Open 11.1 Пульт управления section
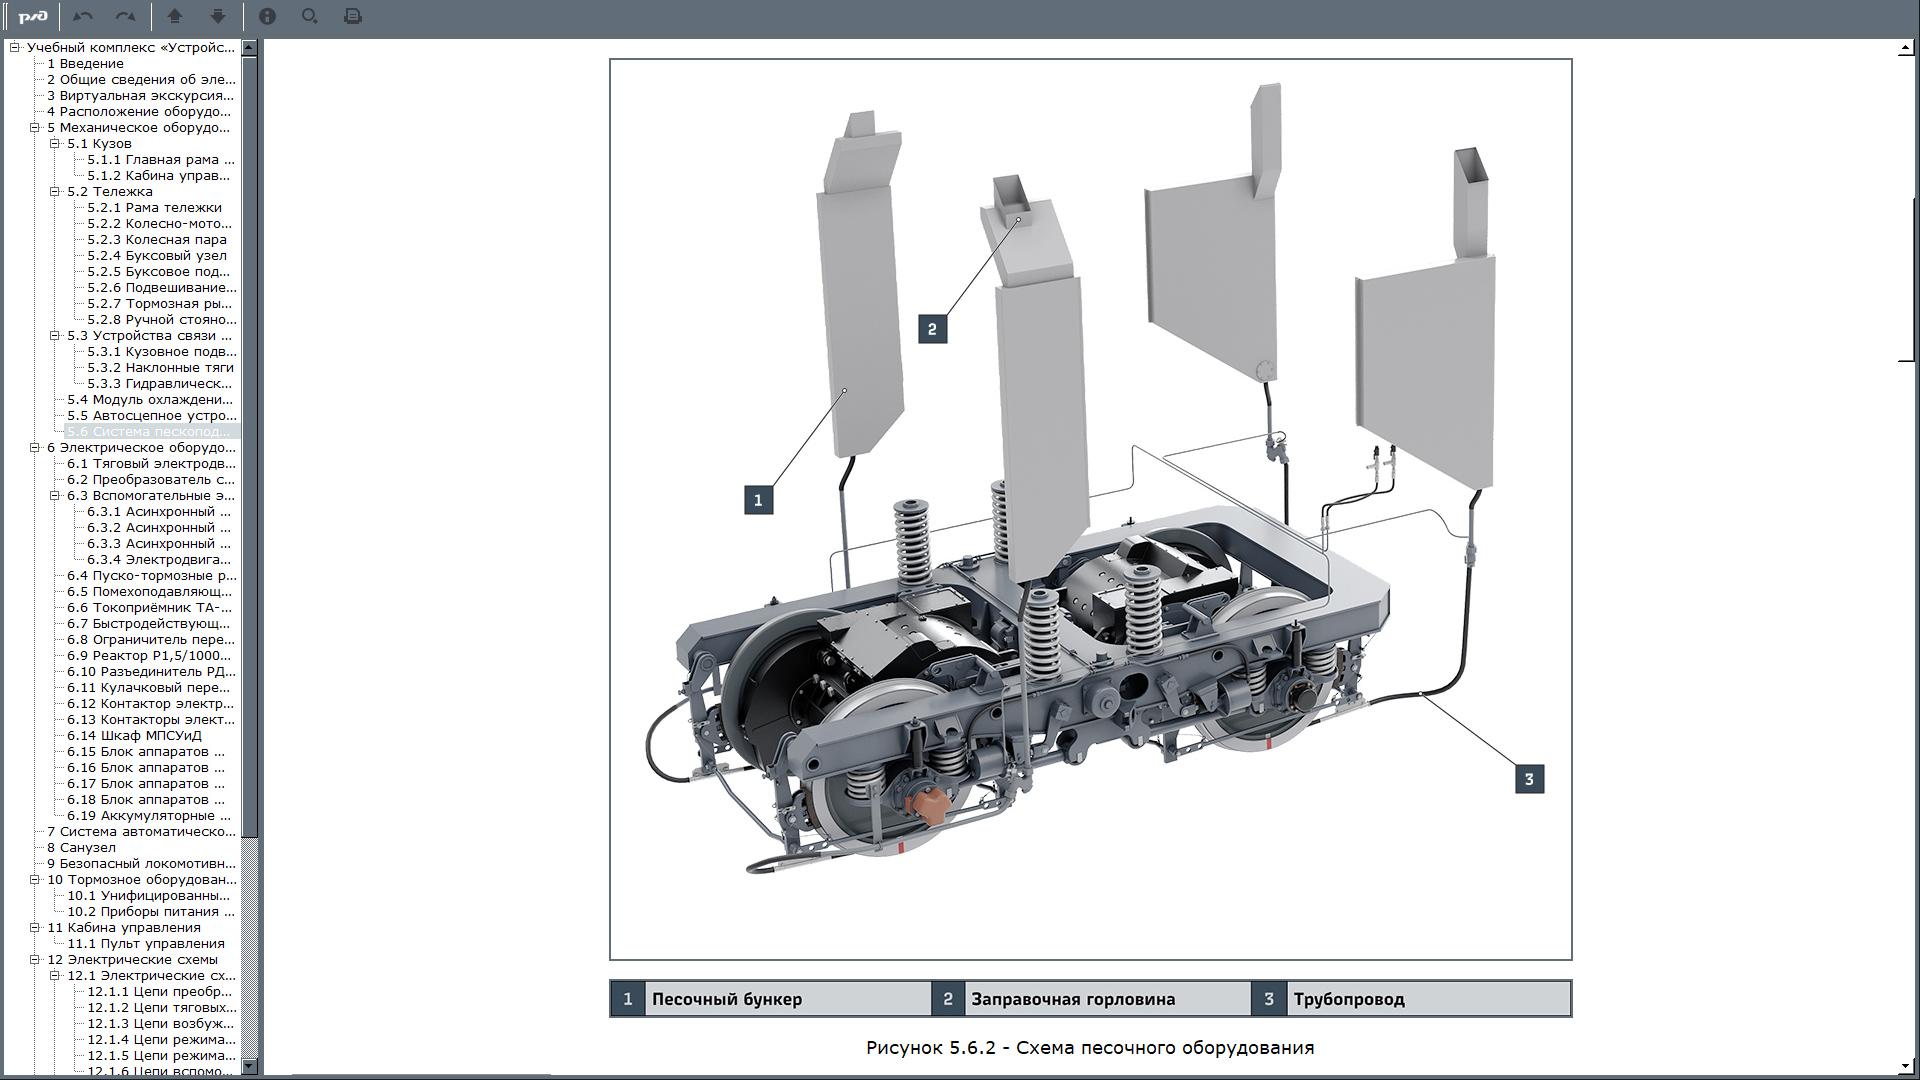Image resolution: width=1920 pixels, height=1080 pixels. 145,943
